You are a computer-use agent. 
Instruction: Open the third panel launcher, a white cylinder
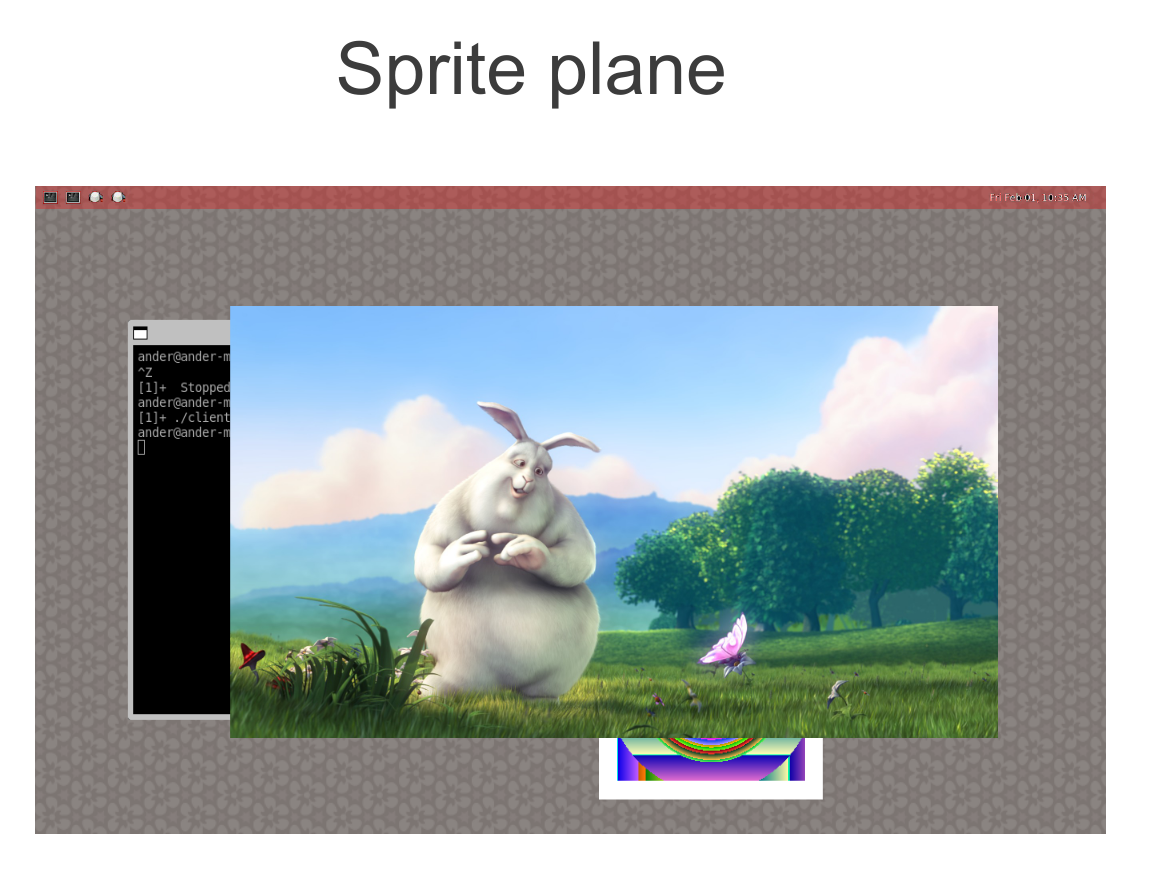point(95,197)
